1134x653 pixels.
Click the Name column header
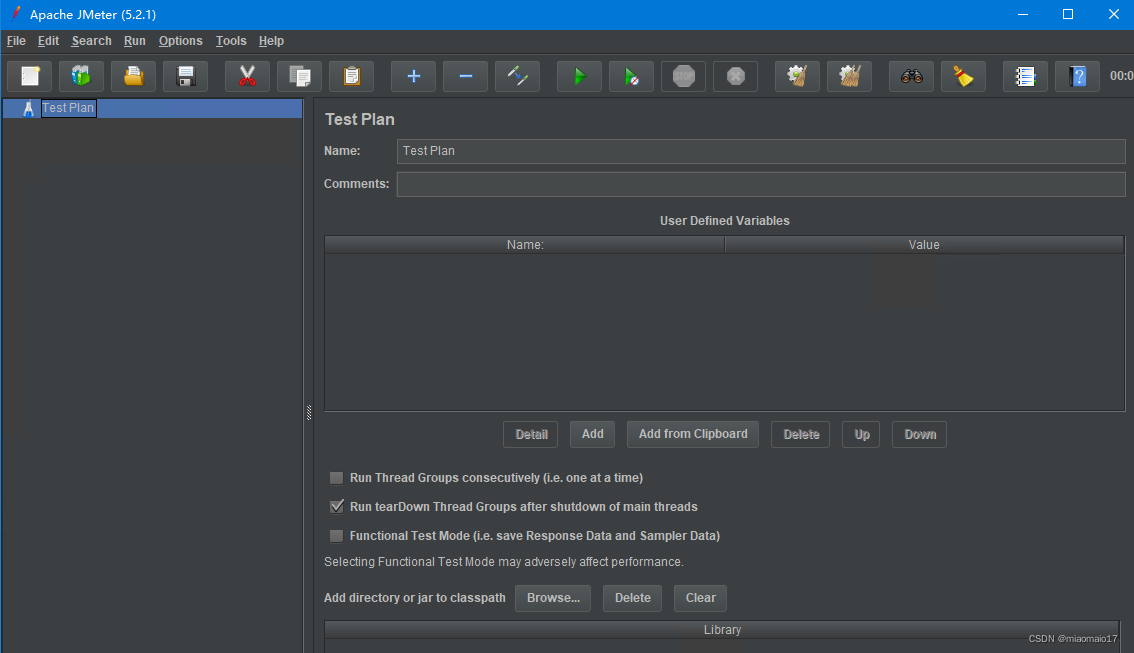525,245
